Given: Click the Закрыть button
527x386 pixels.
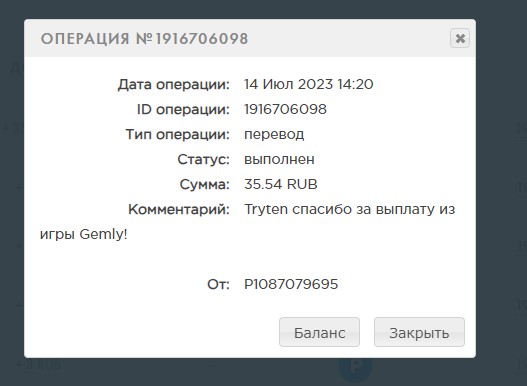Looking at the screenshot, I should 419,332.
